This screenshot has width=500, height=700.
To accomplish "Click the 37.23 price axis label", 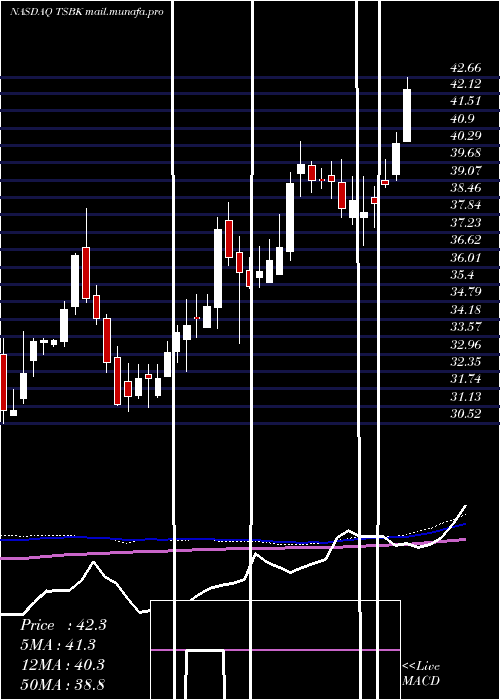I will (466, 223).
